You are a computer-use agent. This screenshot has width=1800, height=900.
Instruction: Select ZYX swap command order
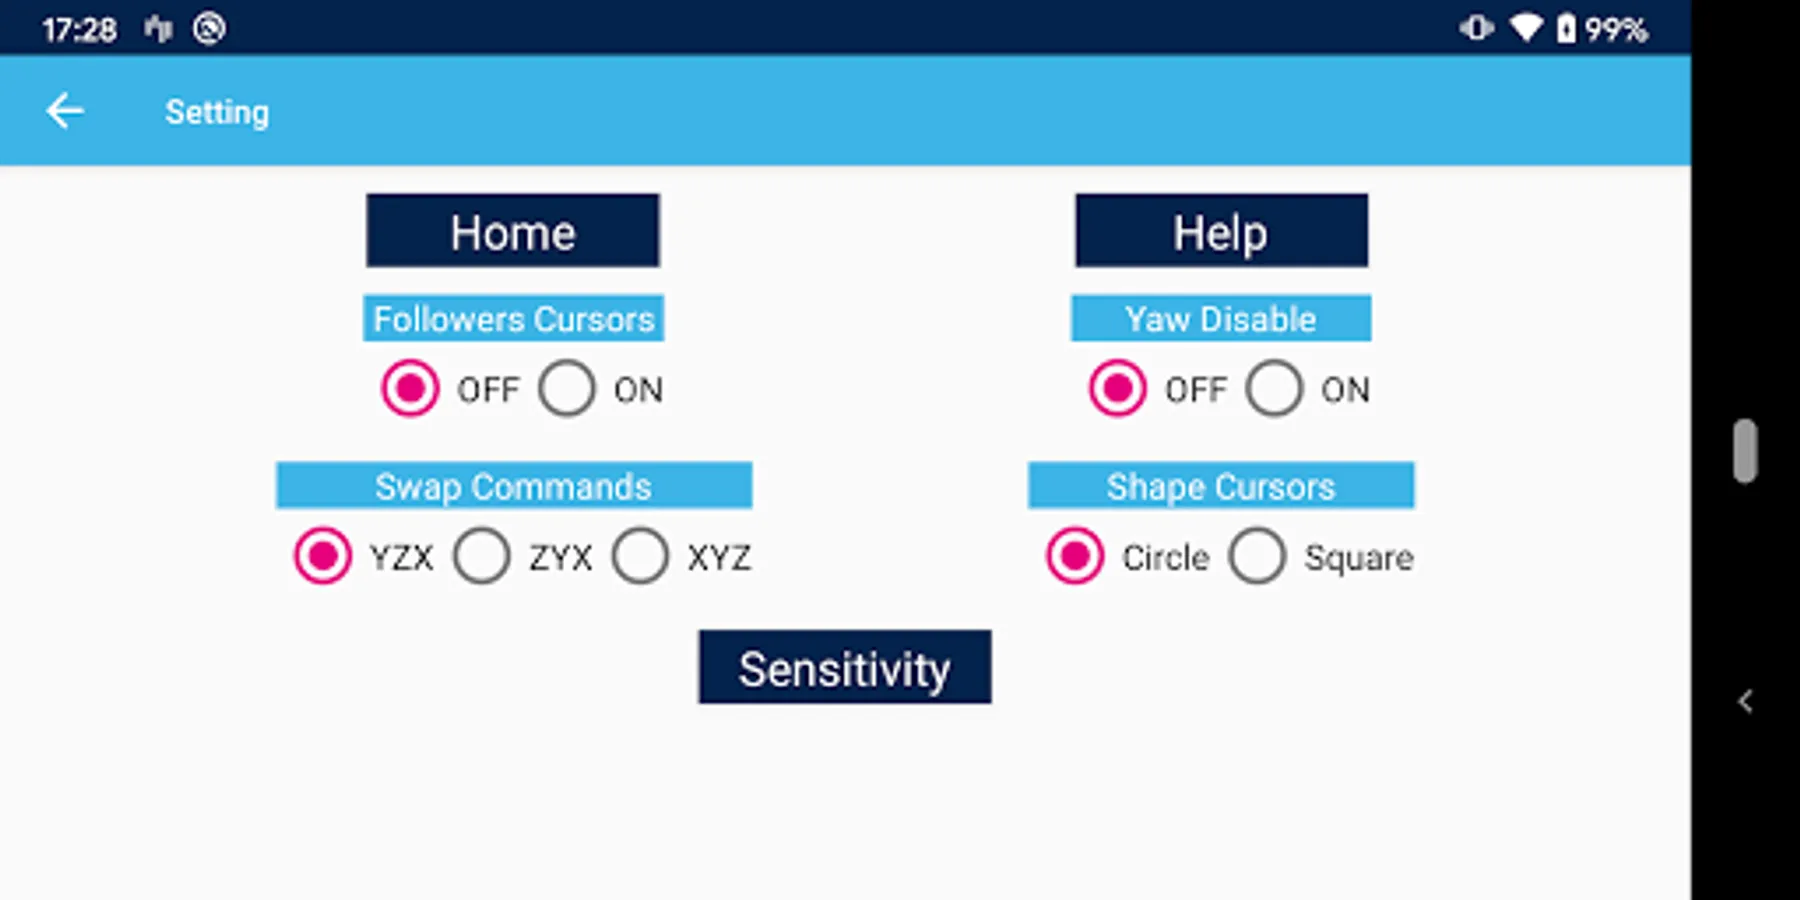tap(481, 556)
